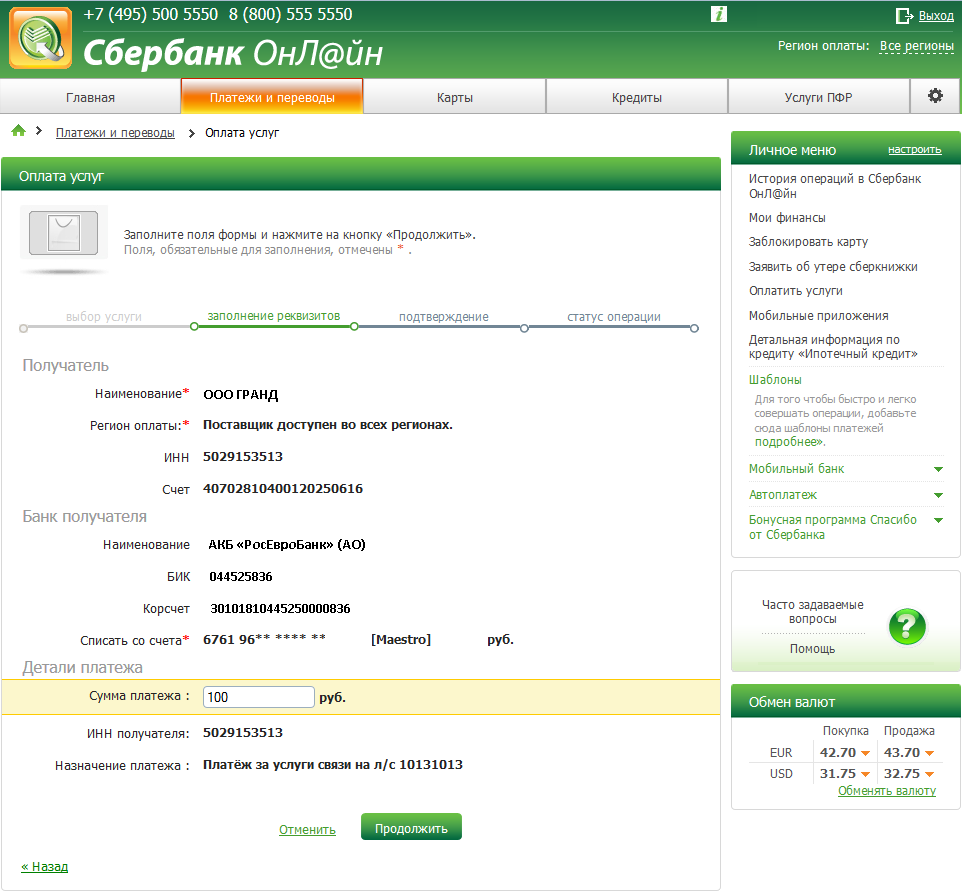962x892 pixels.
Task: Click the Сумма платежа input field
Action: (x=258, y=697)
